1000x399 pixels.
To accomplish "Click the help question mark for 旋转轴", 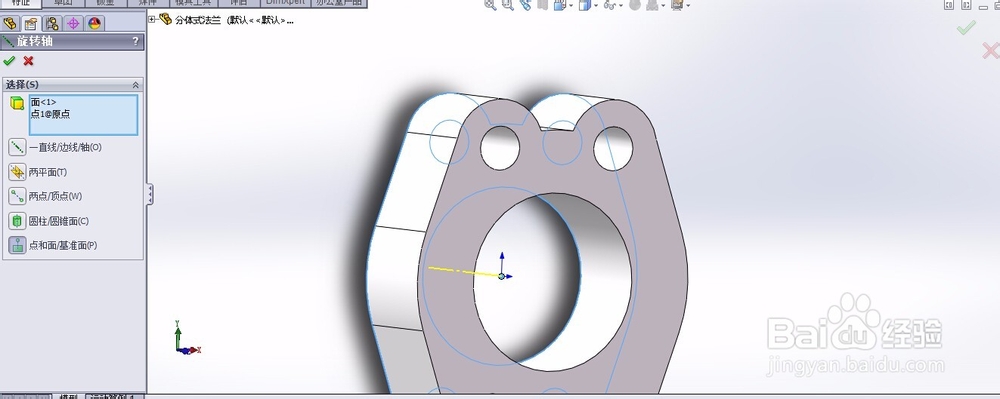I will point(135,41).
